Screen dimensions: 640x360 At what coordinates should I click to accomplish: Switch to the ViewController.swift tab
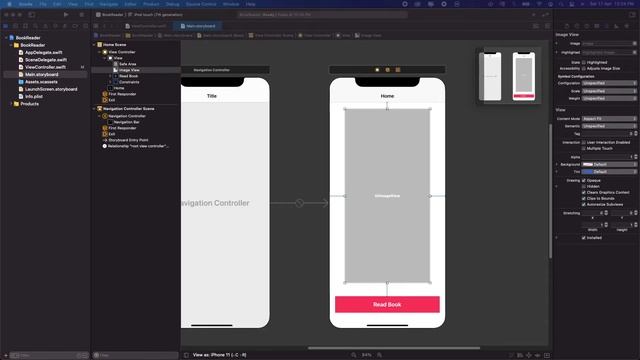[x=146, y=26]
